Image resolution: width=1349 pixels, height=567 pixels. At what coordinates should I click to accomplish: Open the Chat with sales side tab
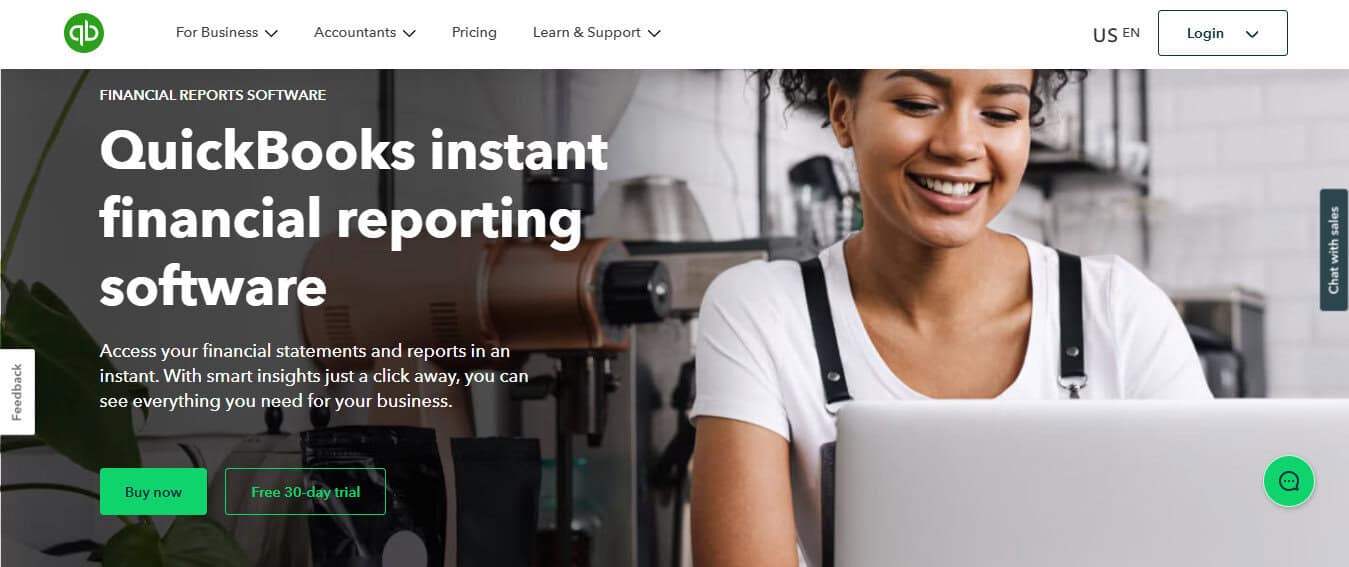(1334, 250)
